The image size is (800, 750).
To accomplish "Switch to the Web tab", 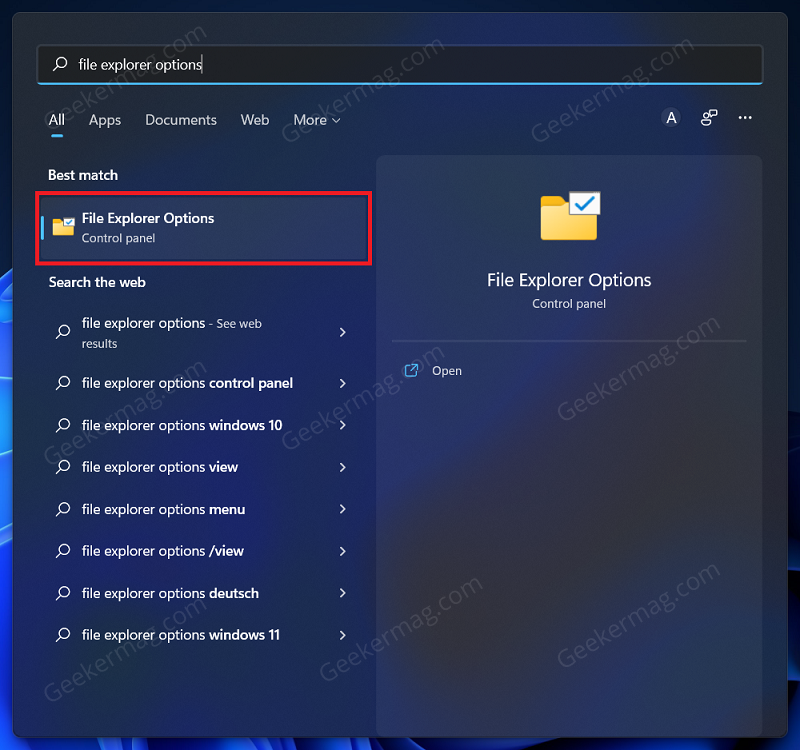I will tap(255, 120).
